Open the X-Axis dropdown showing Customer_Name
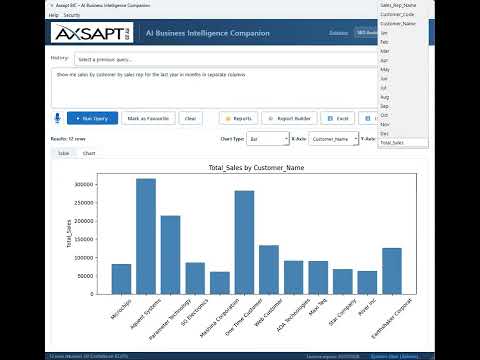Image resolution: width=480 pixels, height=360 pixels. coord(334,139)
